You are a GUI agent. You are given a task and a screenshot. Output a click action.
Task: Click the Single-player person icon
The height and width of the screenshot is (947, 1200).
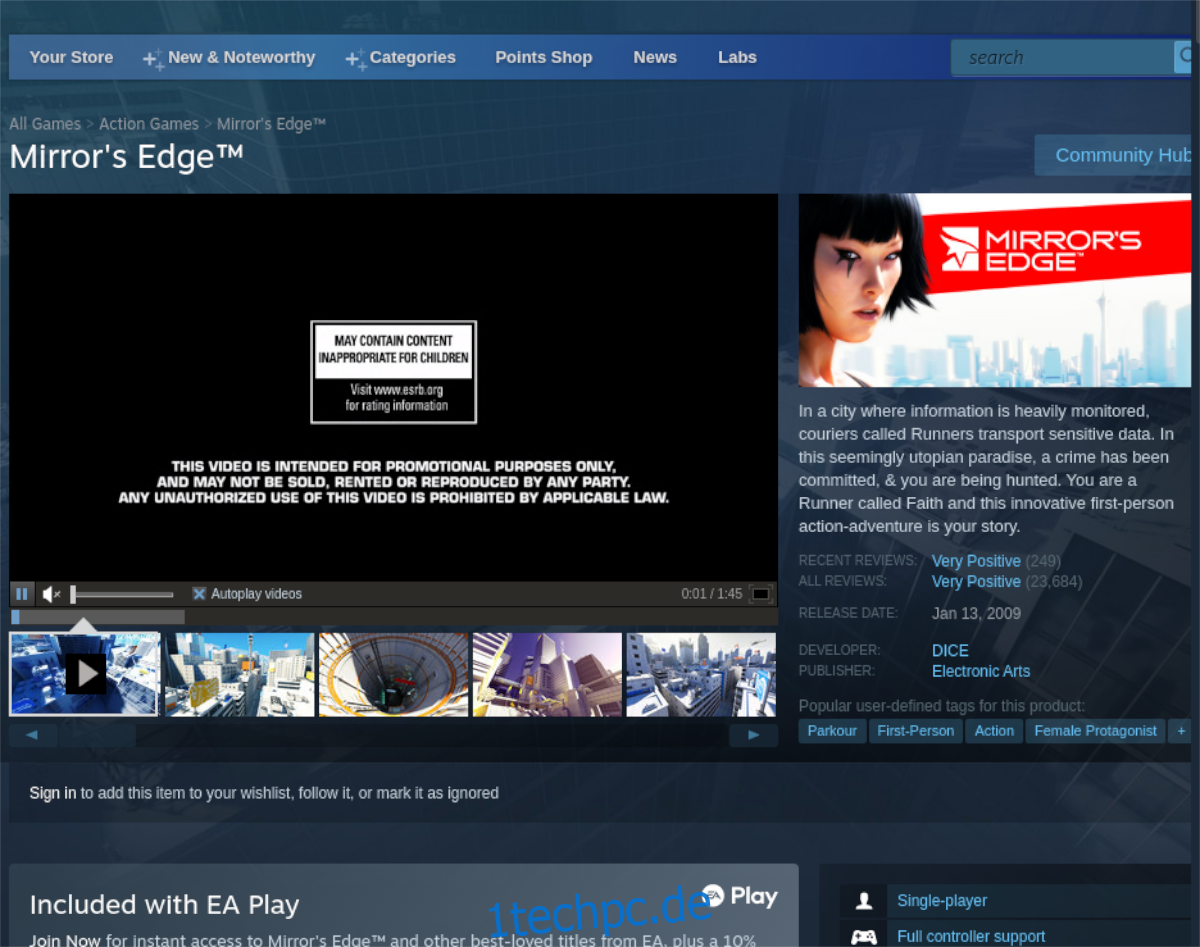864,901
